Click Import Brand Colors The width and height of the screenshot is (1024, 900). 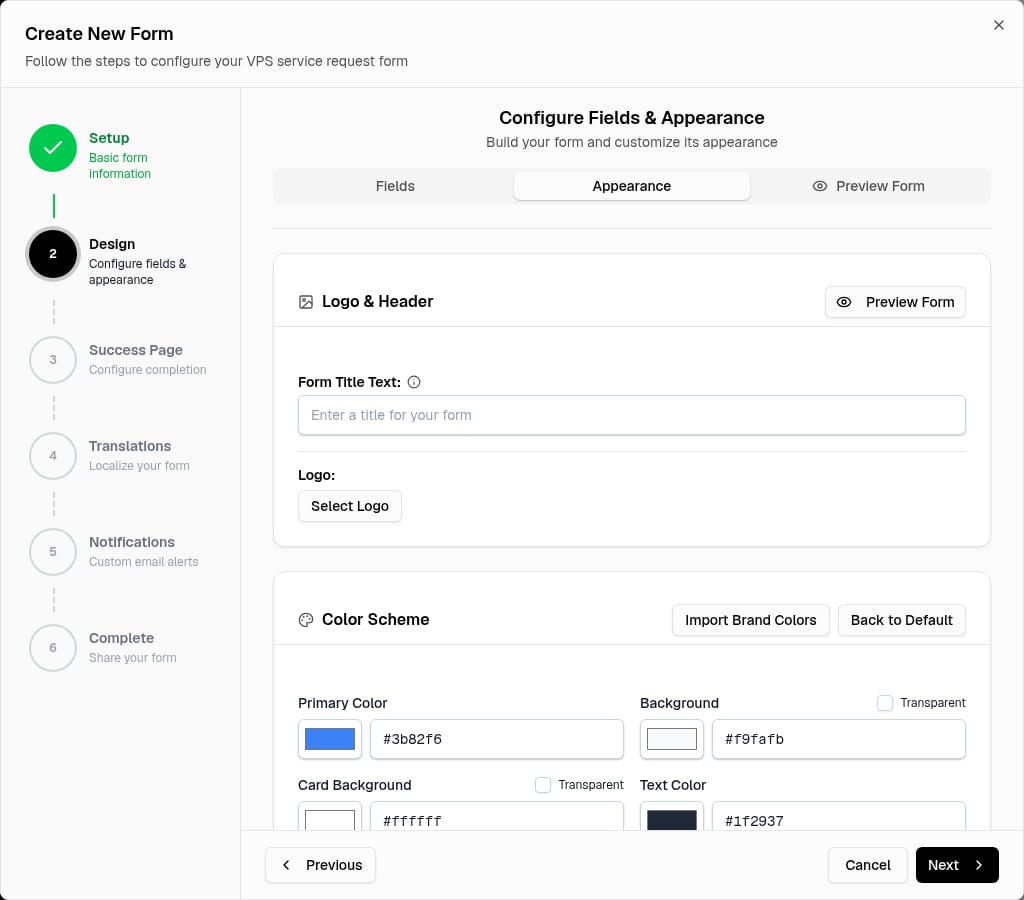pos(750,620)
